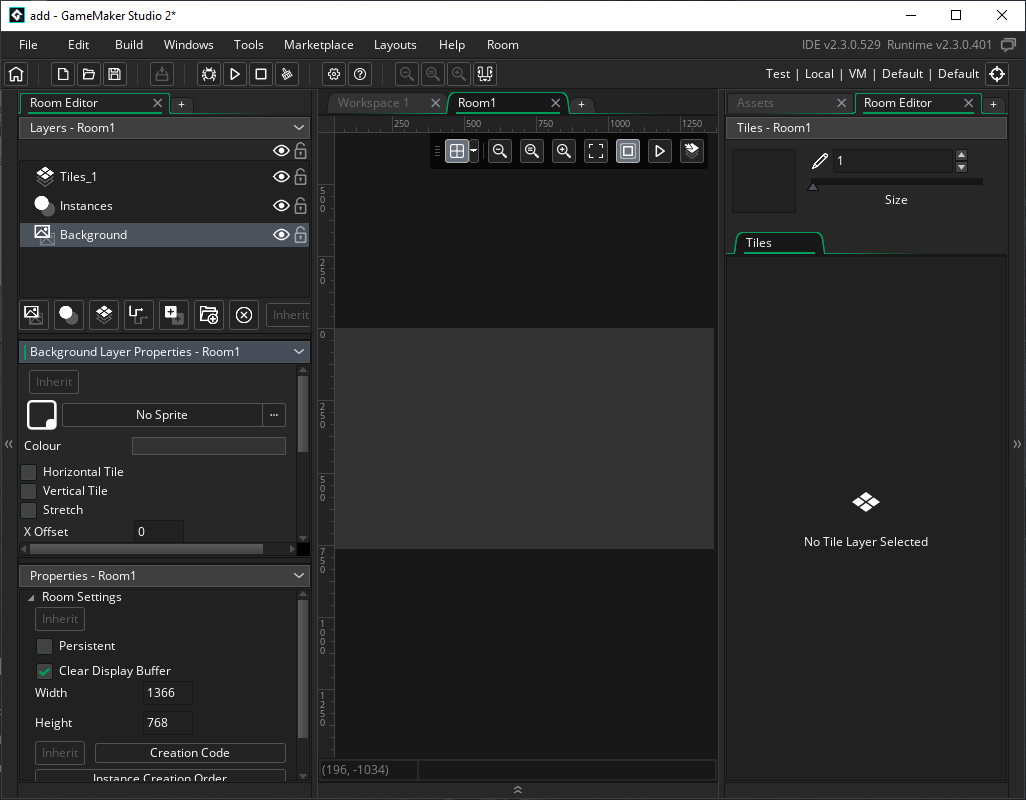Screen dimensions: 1026x800
Task: Run the game using the main toolbar play icon
Action: click(234, 74)
